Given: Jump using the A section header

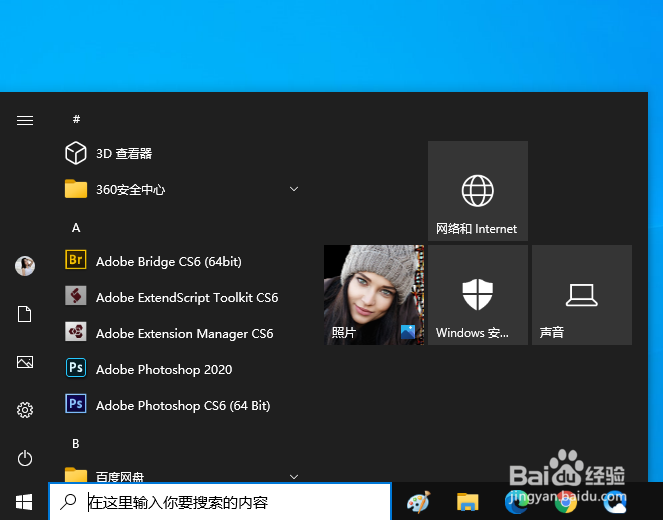Looking at the screenshot, I should click(76, 228).
